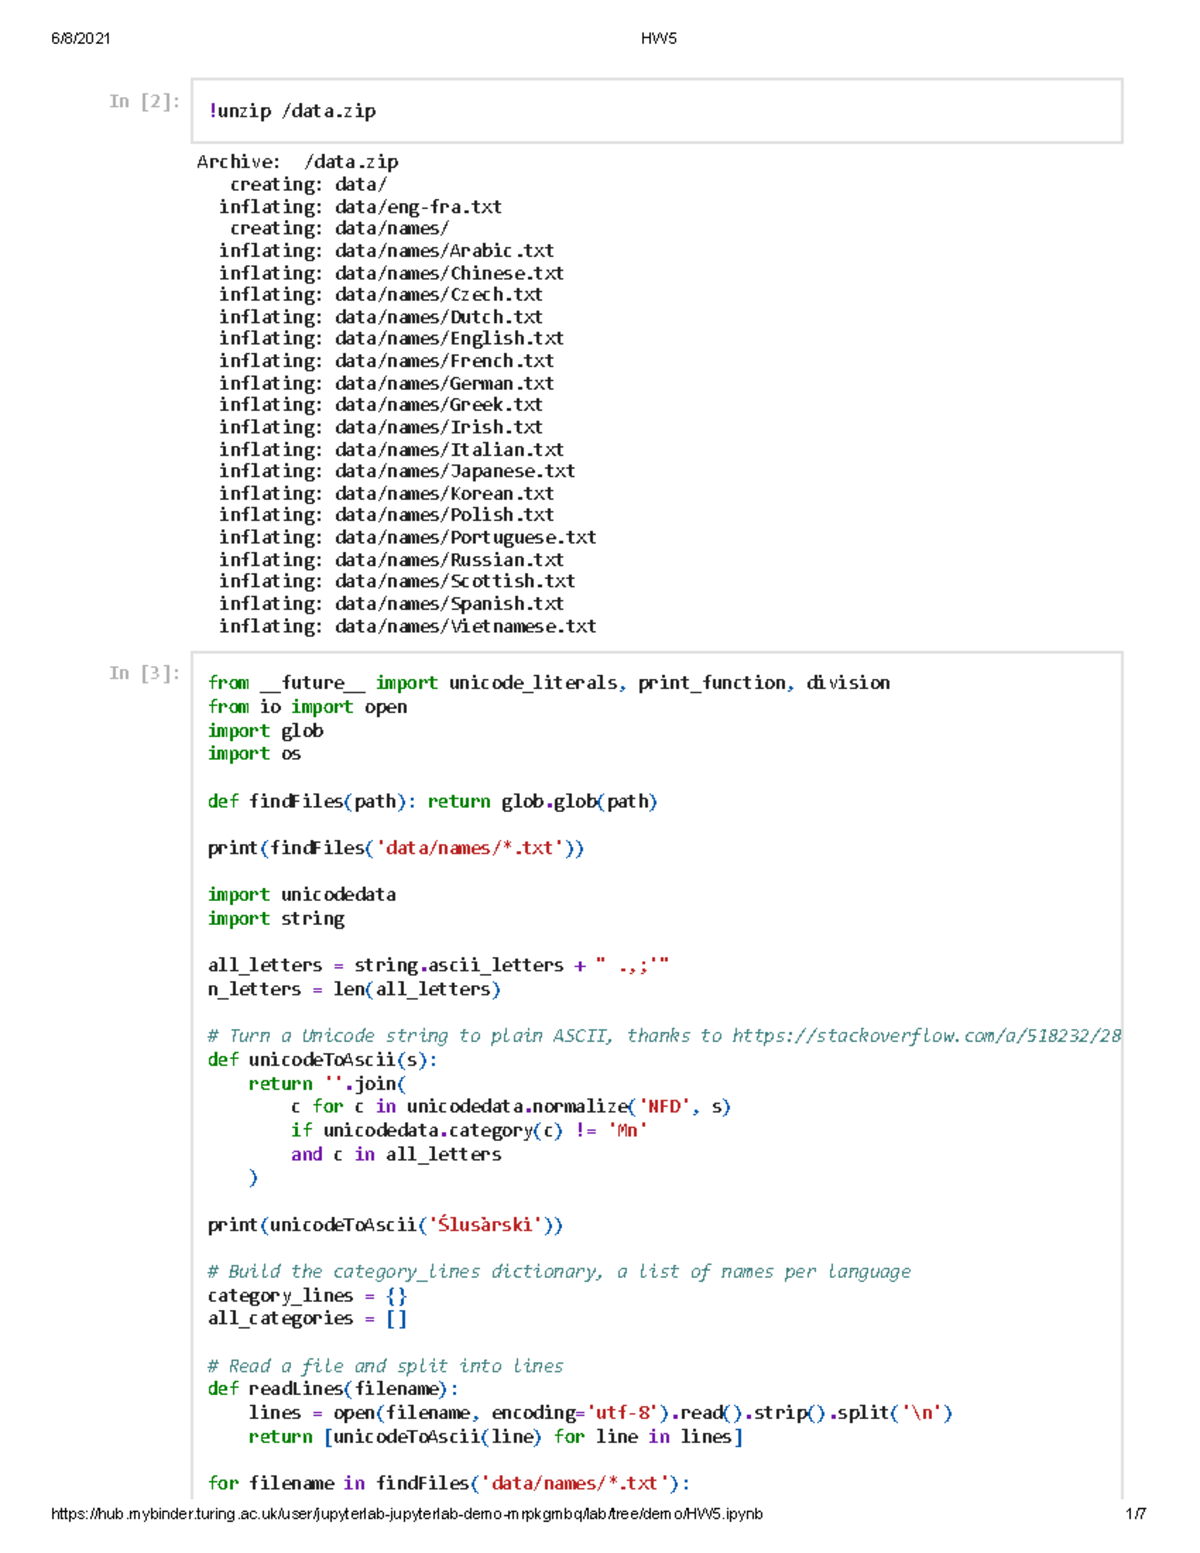Click the readLines function definition line

332,1388
